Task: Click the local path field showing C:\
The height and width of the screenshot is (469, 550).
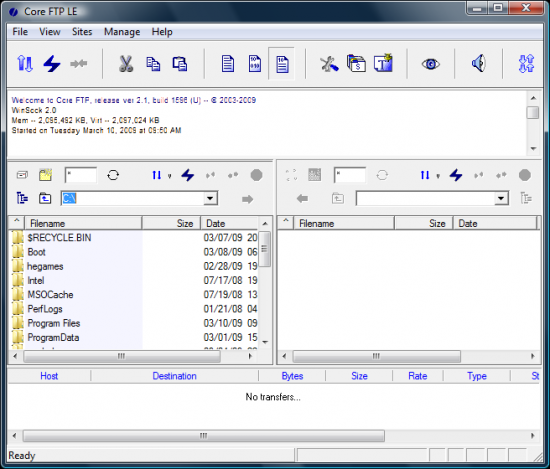Action: click(x=133, y=199)
